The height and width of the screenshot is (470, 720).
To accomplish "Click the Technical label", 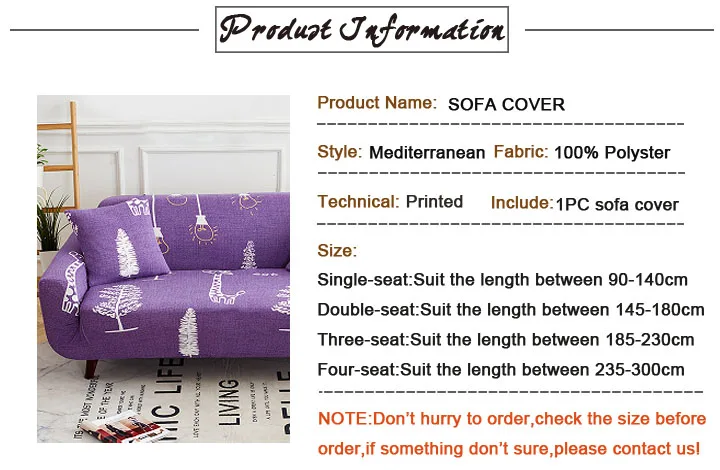I will [359, 202].
